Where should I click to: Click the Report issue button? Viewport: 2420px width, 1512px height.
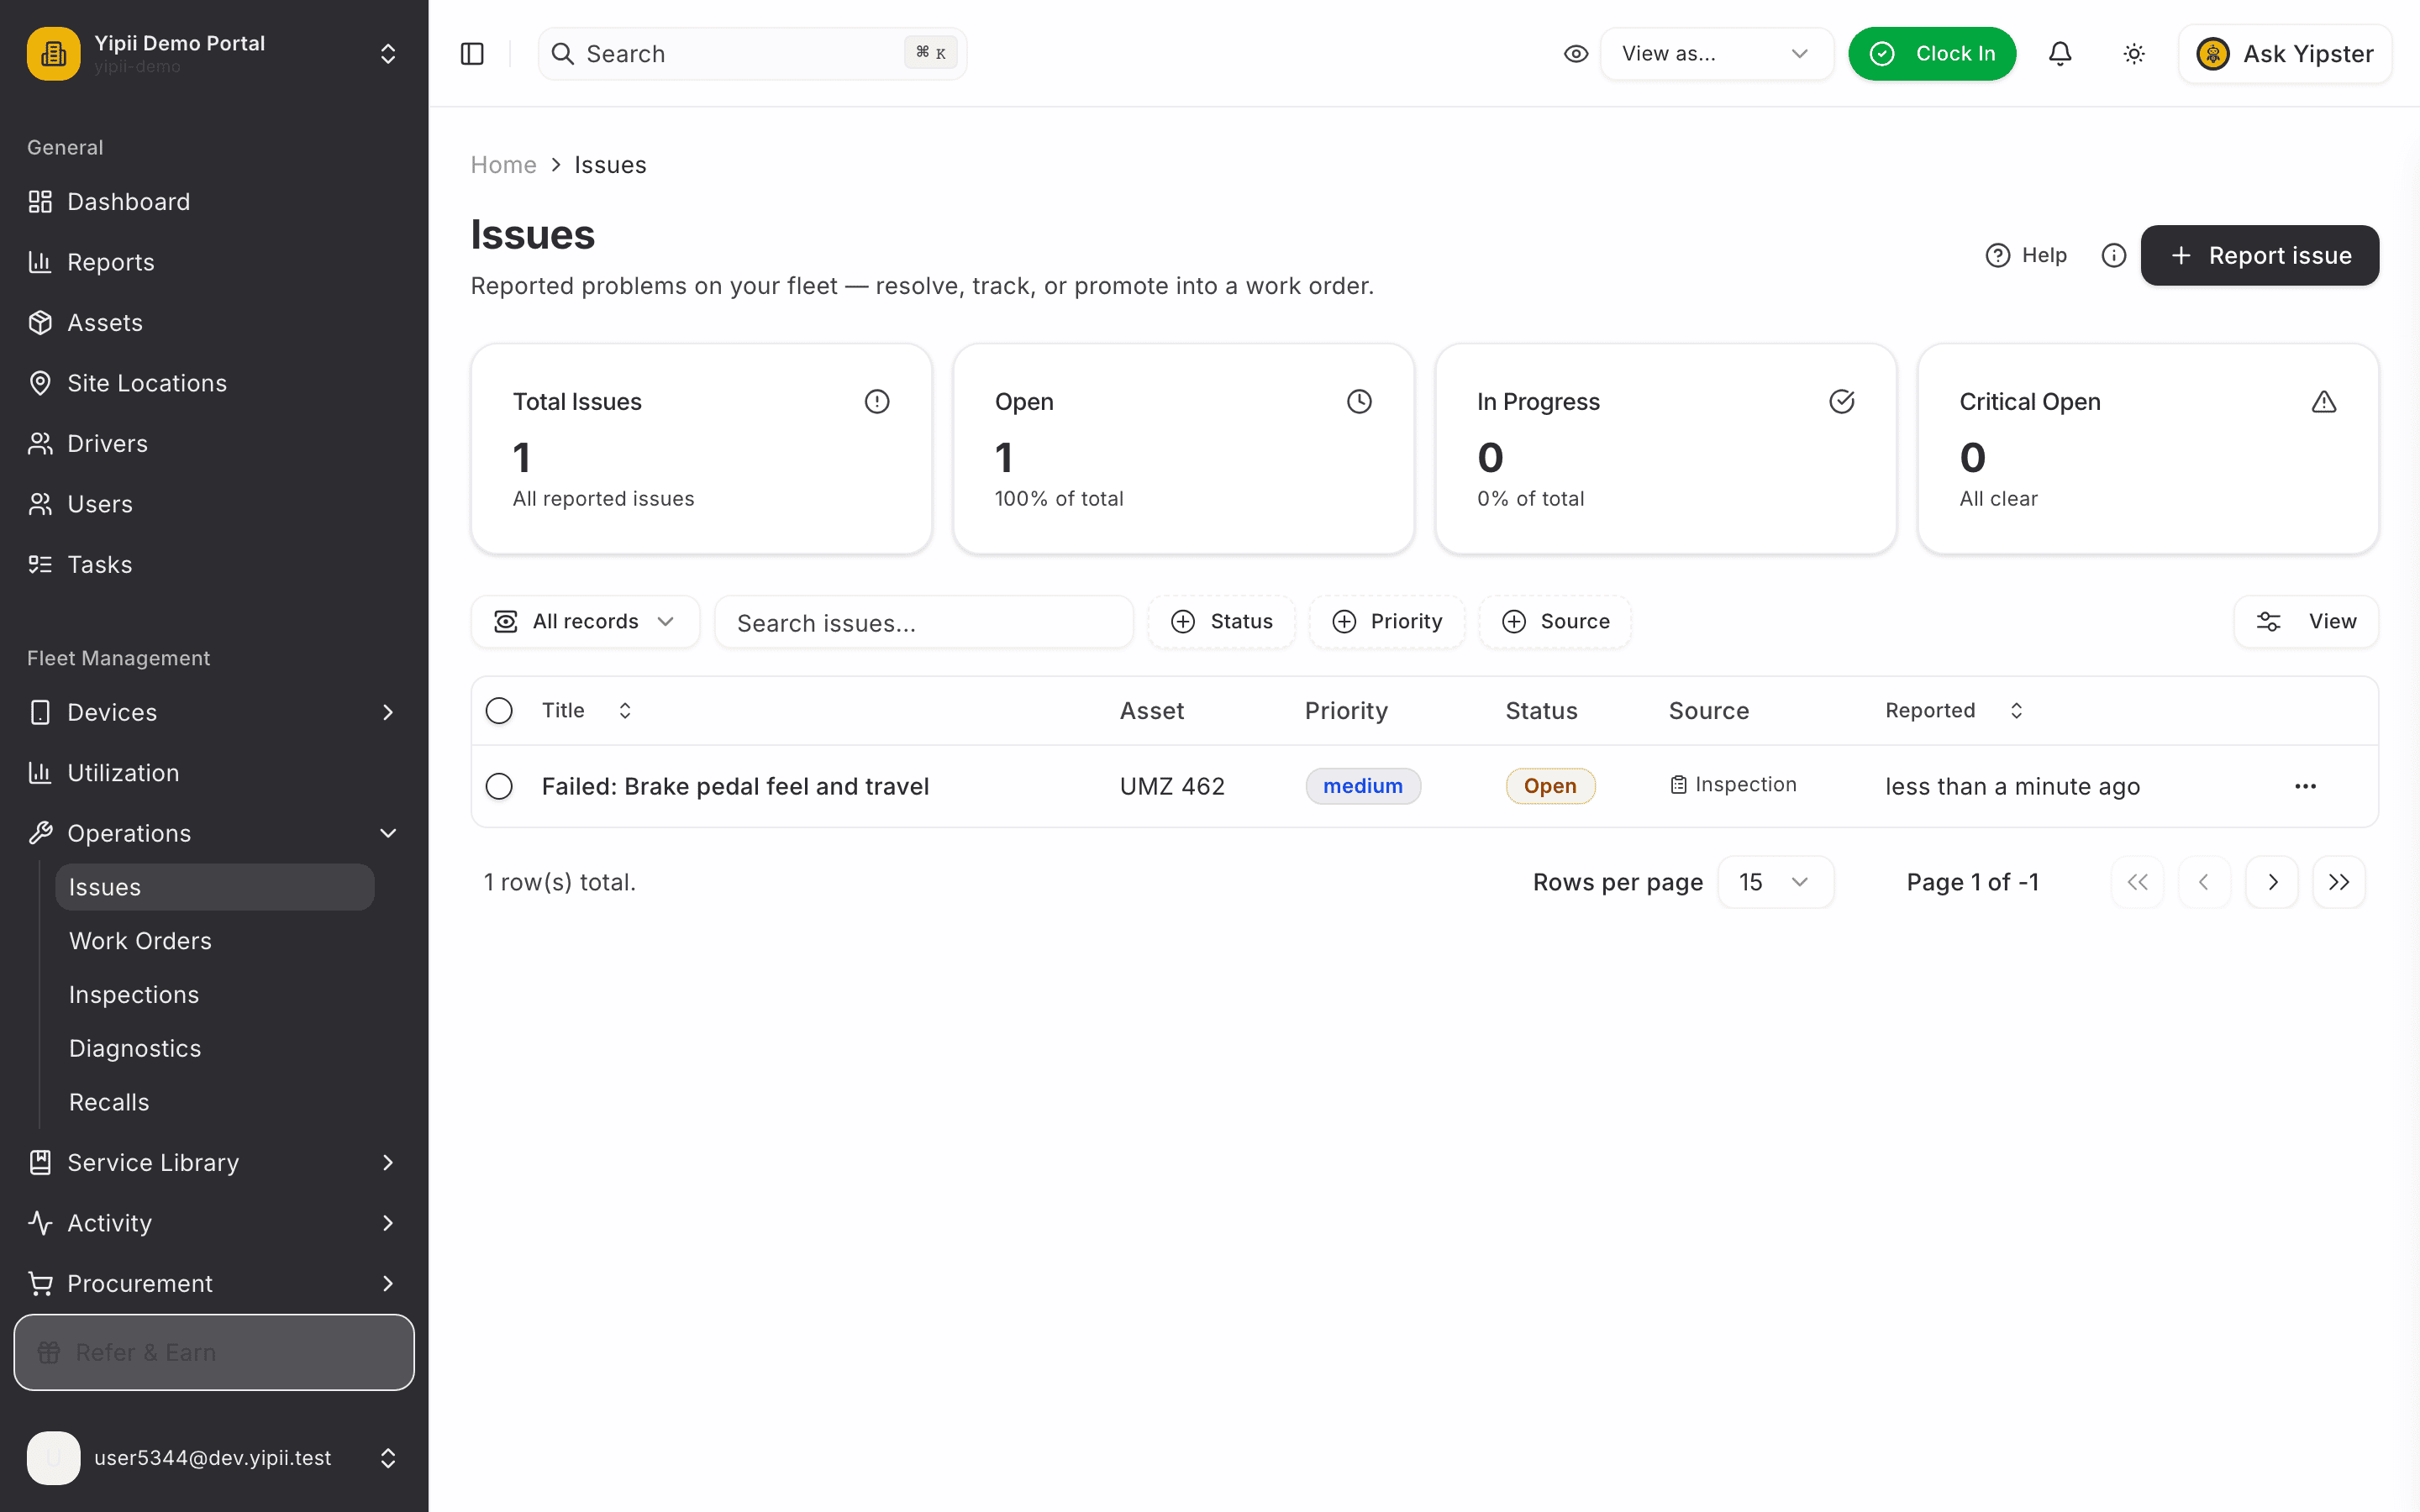(2259, 255)
